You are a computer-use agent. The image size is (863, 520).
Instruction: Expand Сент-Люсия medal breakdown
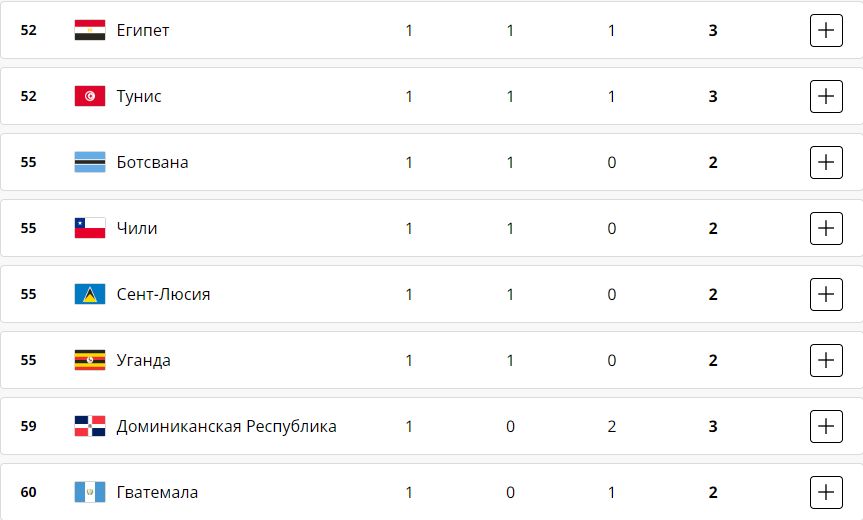(x=825, y=294)
